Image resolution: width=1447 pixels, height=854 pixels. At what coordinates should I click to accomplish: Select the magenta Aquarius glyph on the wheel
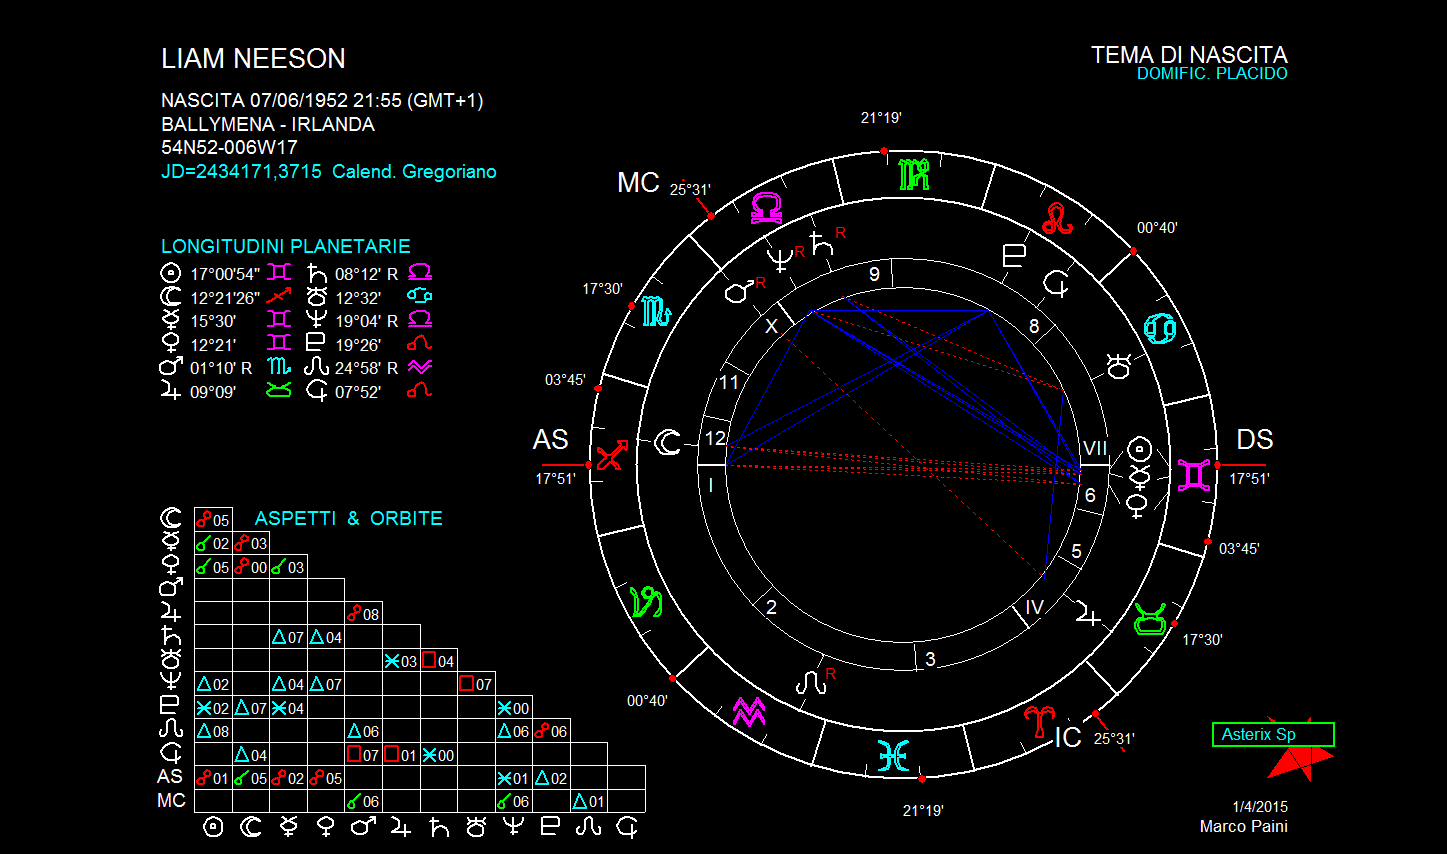(x=749, y=711)
